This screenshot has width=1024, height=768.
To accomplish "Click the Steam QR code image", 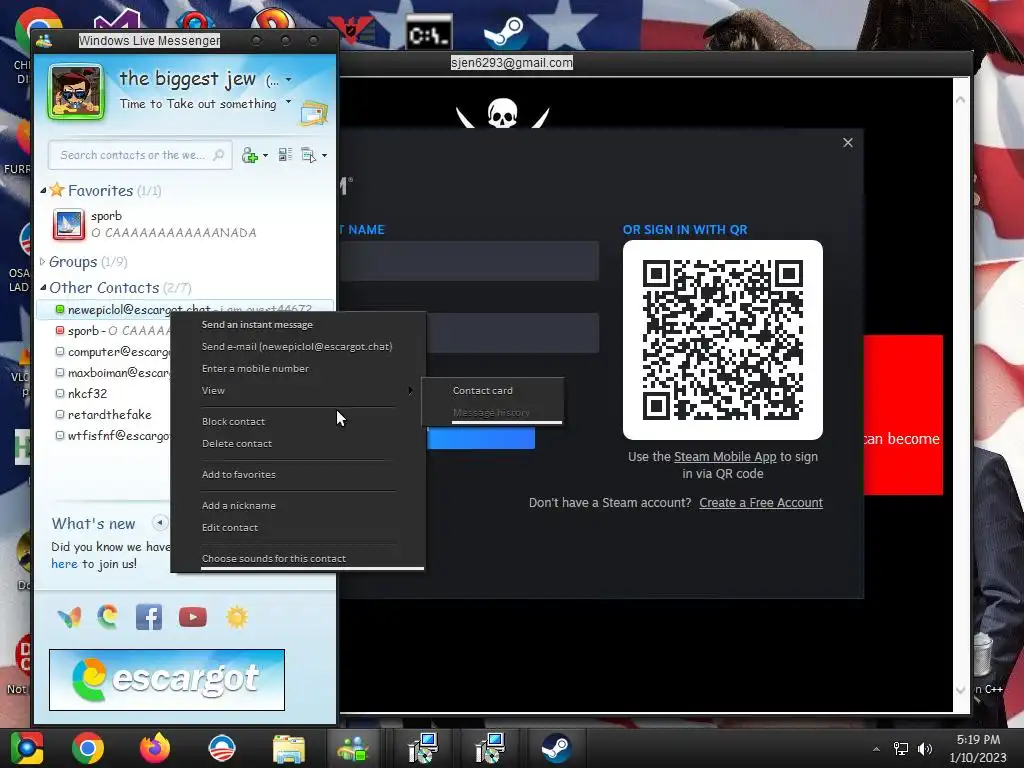I will [722, 340].
